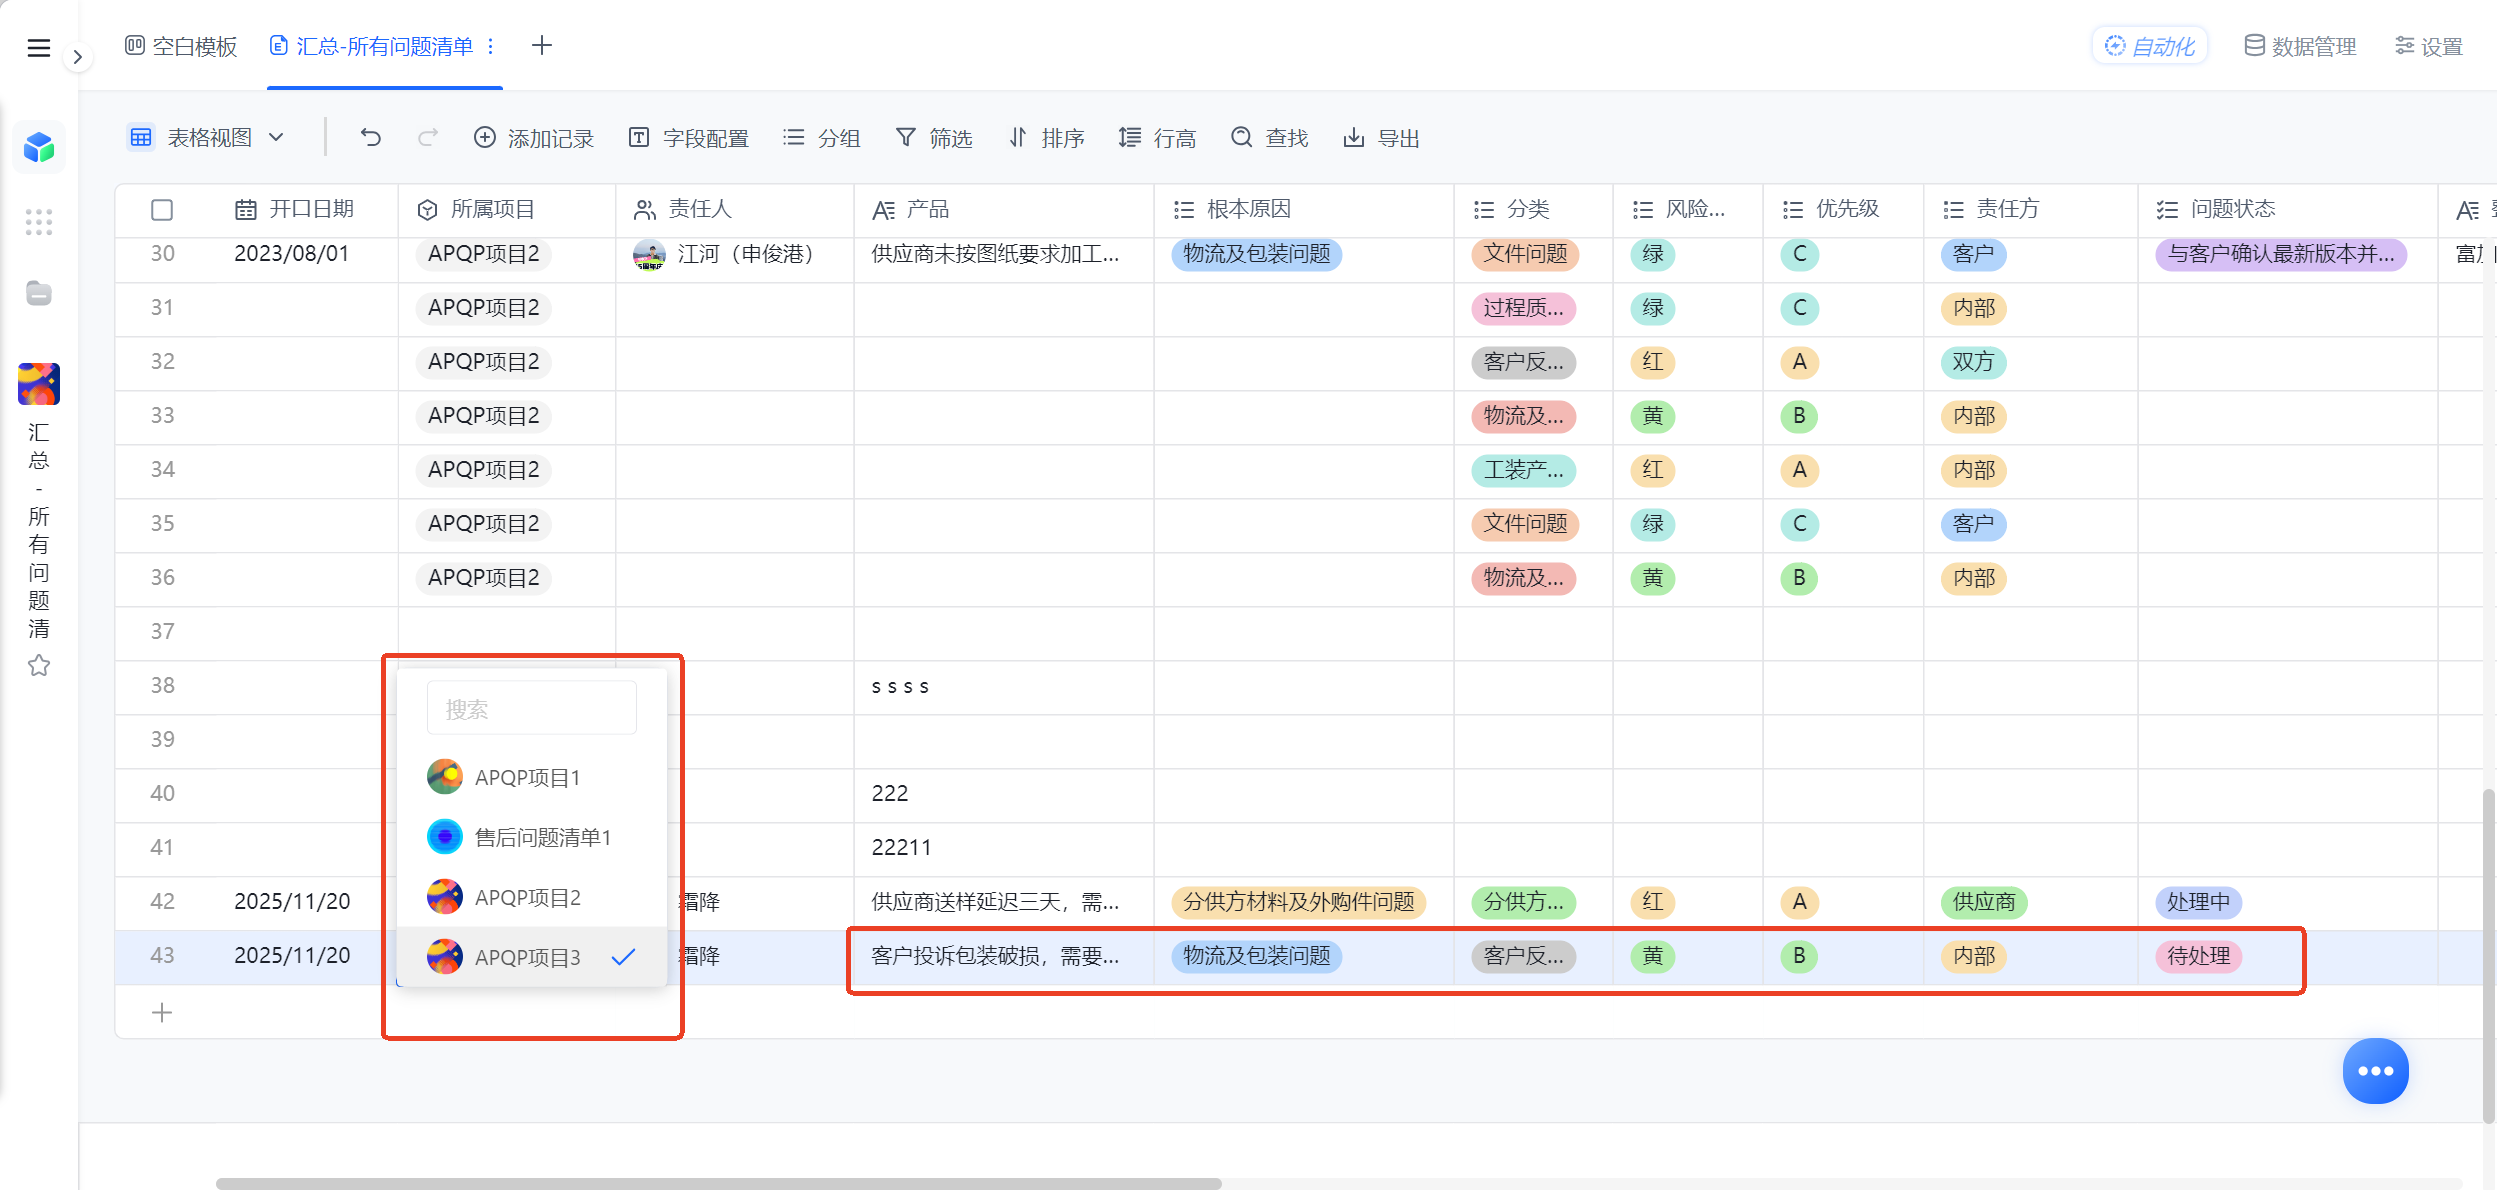Switch to 空白模板 tab
2497x1190 pixels.
[x=181, y=46]
